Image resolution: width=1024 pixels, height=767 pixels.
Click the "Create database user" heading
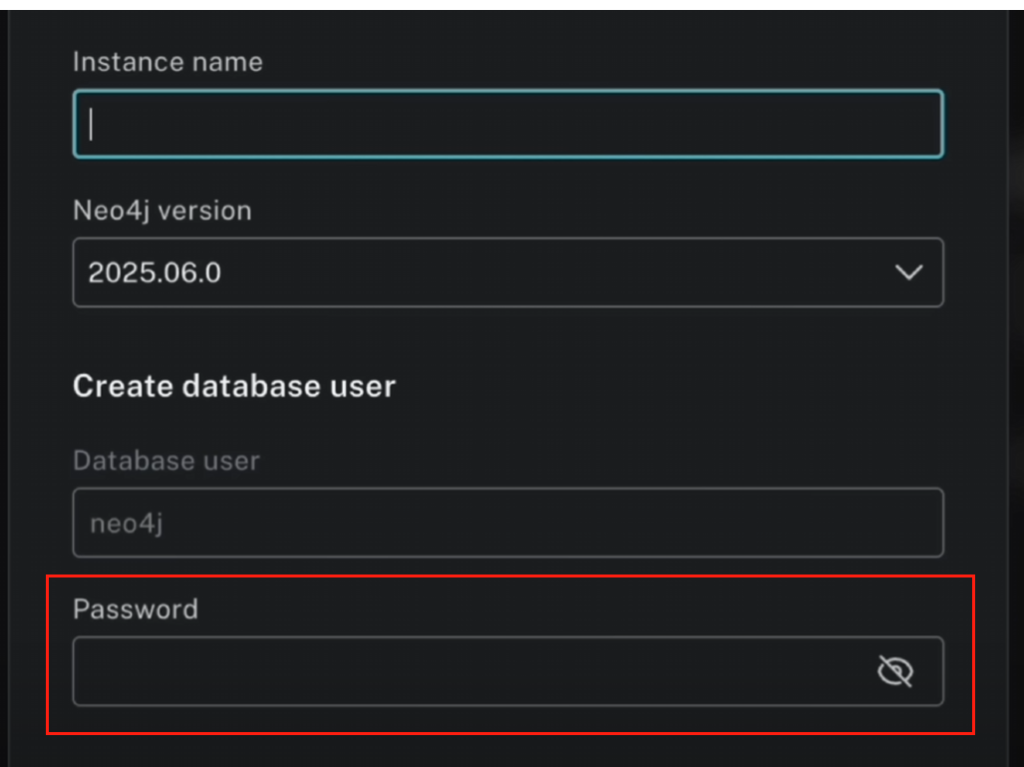pos(234,386)
